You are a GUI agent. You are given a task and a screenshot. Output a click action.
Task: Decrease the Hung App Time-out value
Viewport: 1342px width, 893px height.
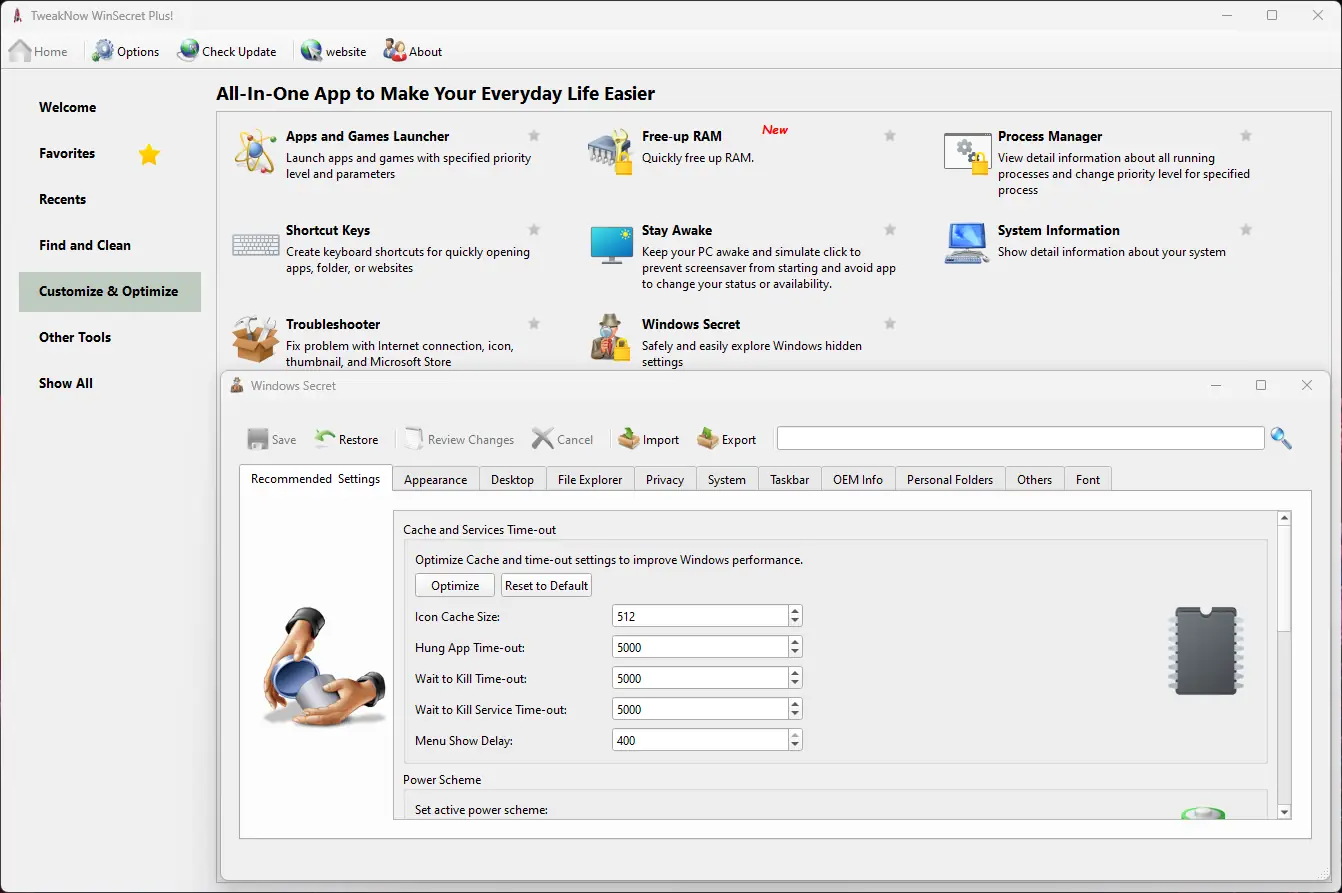(795, 653)
